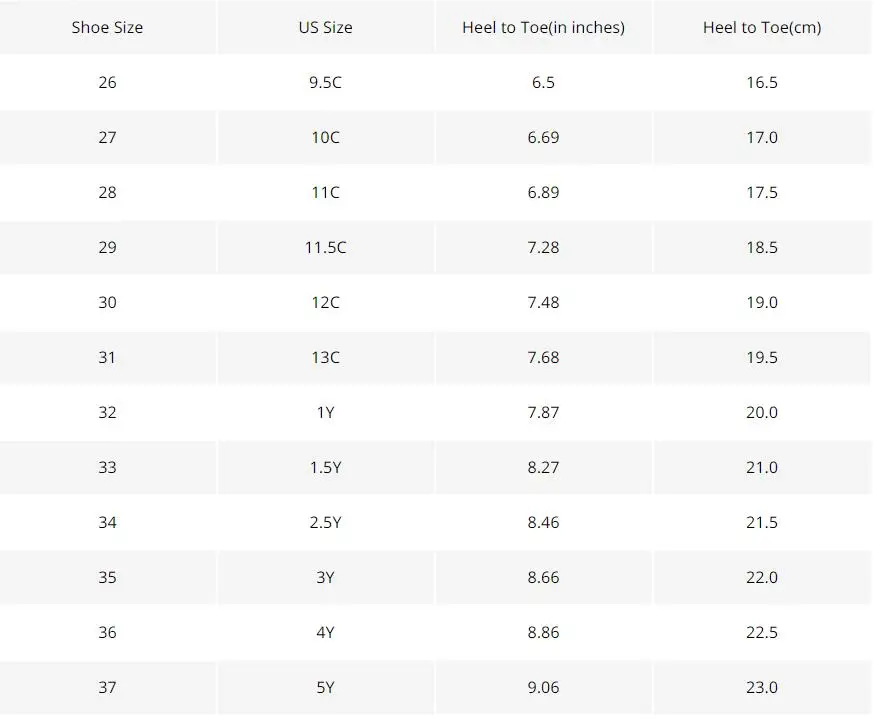This screenshot has height=719, width=874.
Task: Click the 6.69 inches cell
Action: coord(543,137)
